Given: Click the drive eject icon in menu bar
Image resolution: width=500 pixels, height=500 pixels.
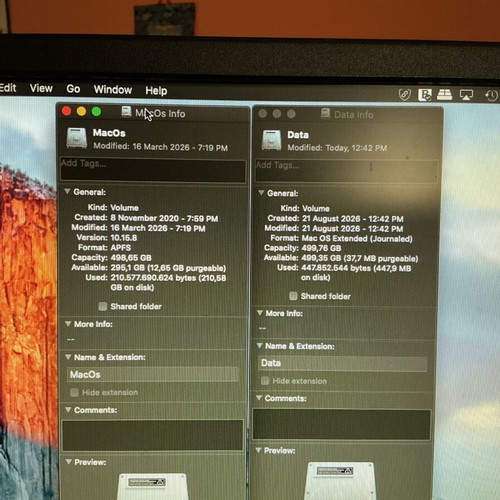Looking at the screenshot, I should click(x=444, y=95).
